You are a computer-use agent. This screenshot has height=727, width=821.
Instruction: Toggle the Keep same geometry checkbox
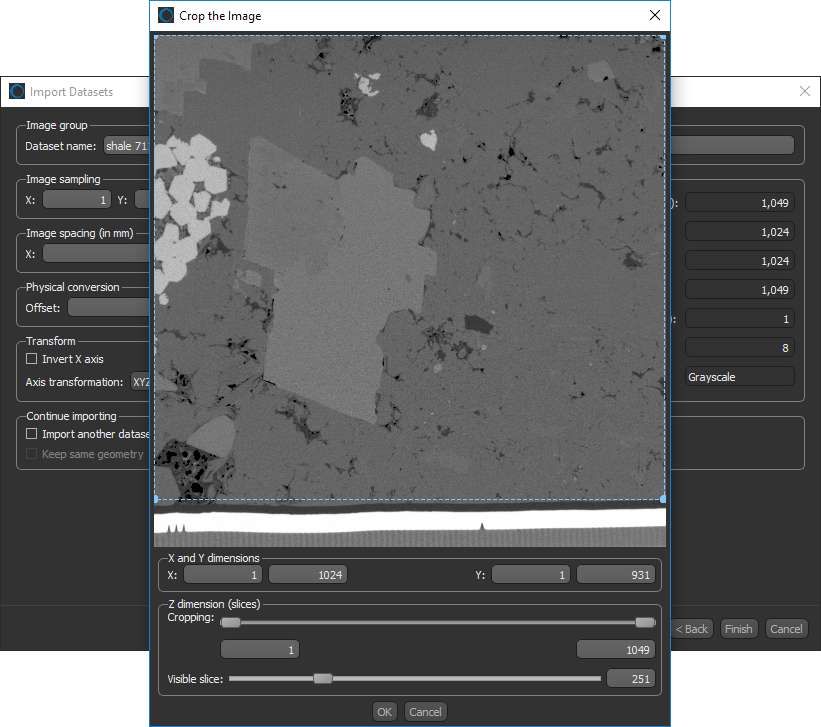point(32,454)
